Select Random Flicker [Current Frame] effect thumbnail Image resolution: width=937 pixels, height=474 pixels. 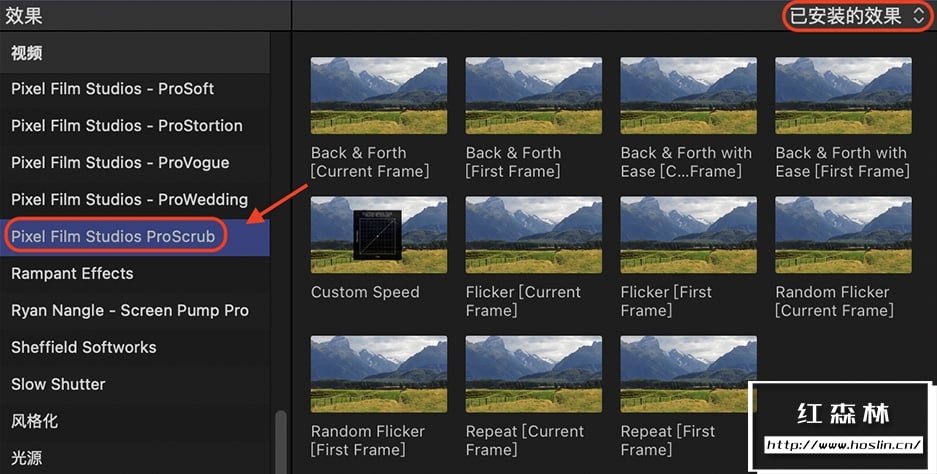[x=843, y=235]
